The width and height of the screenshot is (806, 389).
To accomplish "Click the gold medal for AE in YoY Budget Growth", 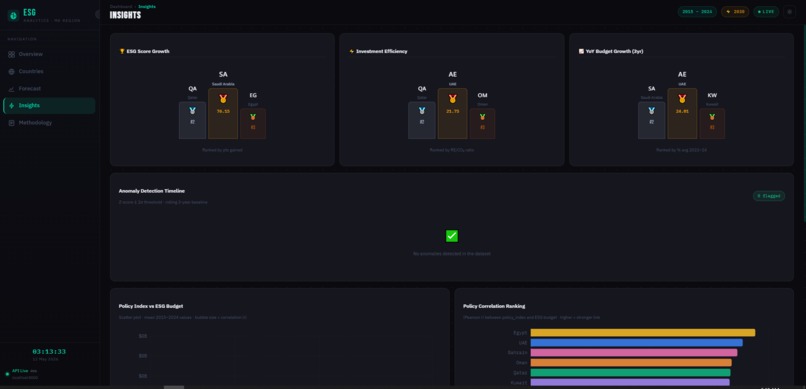I will click(x=682, y=99).
